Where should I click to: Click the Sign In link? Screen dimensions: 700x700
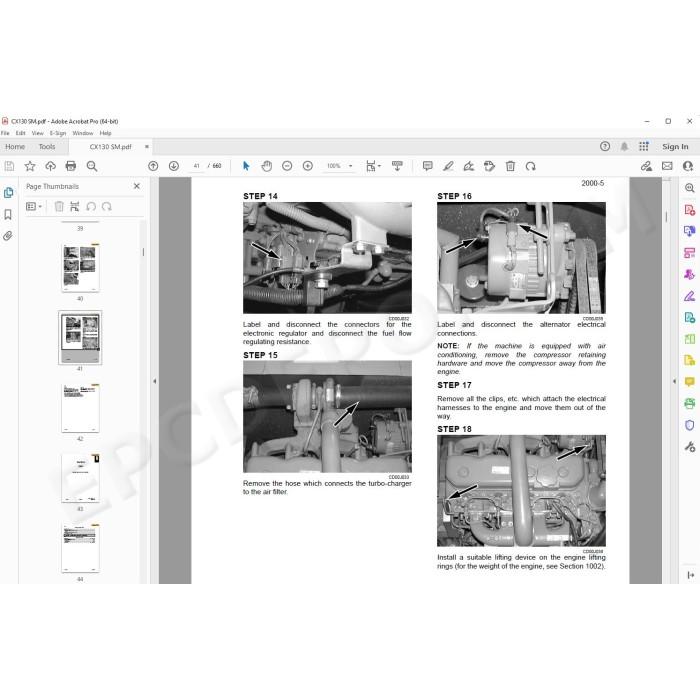tap(675, 146)
